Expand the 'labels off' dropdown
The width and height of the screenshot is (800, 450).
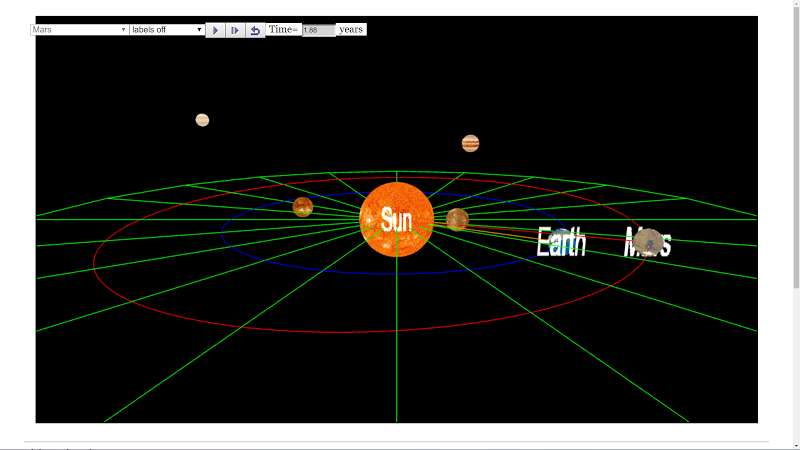167,30
